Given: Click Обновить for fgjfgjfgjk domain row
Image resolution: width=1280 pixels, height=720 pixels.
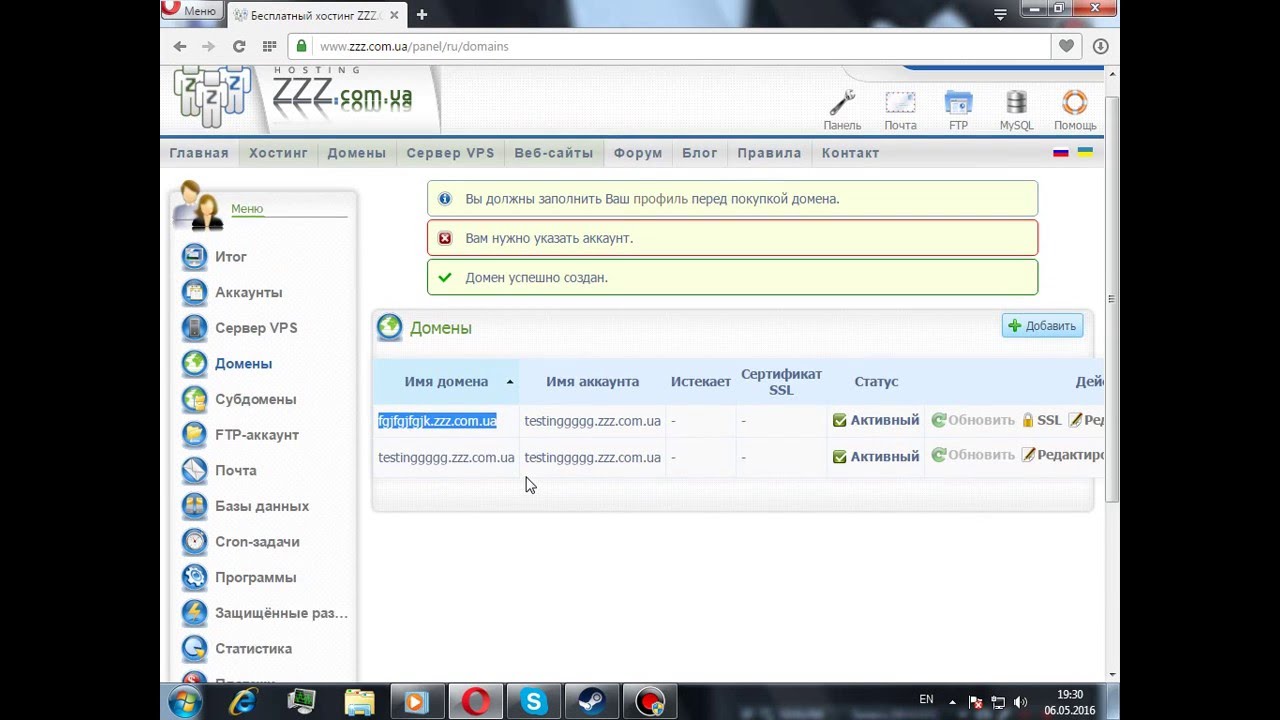Looking at the screenshot, I should 973,421.
